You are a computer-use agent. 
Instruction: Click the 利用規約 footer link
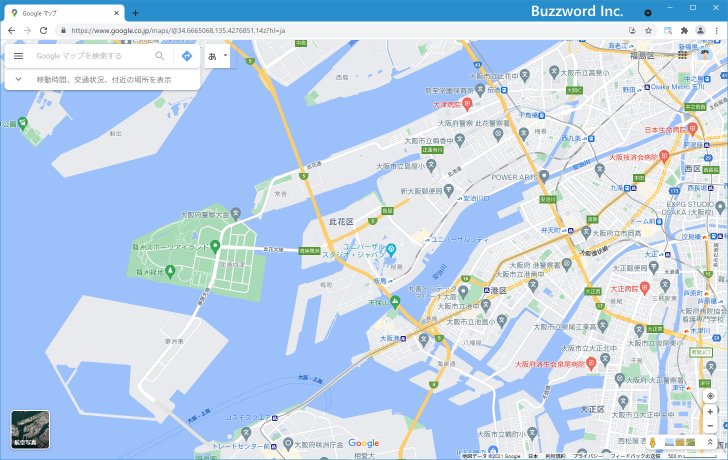[x=555, y=456]
